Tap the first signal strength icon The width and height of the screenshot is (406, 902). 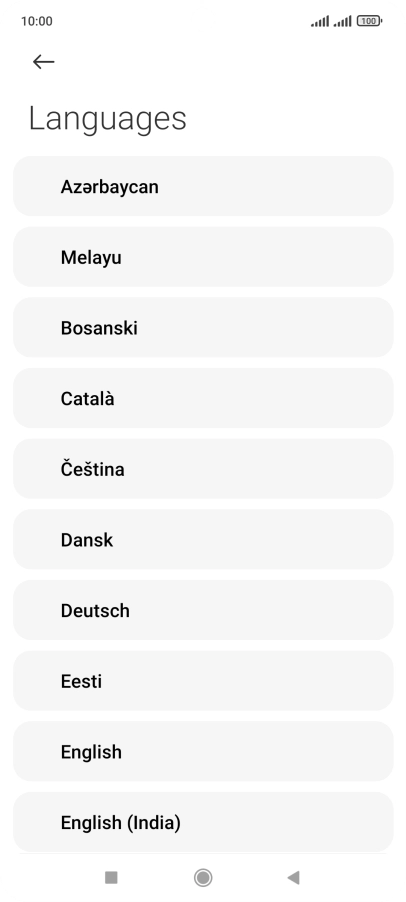320,21
